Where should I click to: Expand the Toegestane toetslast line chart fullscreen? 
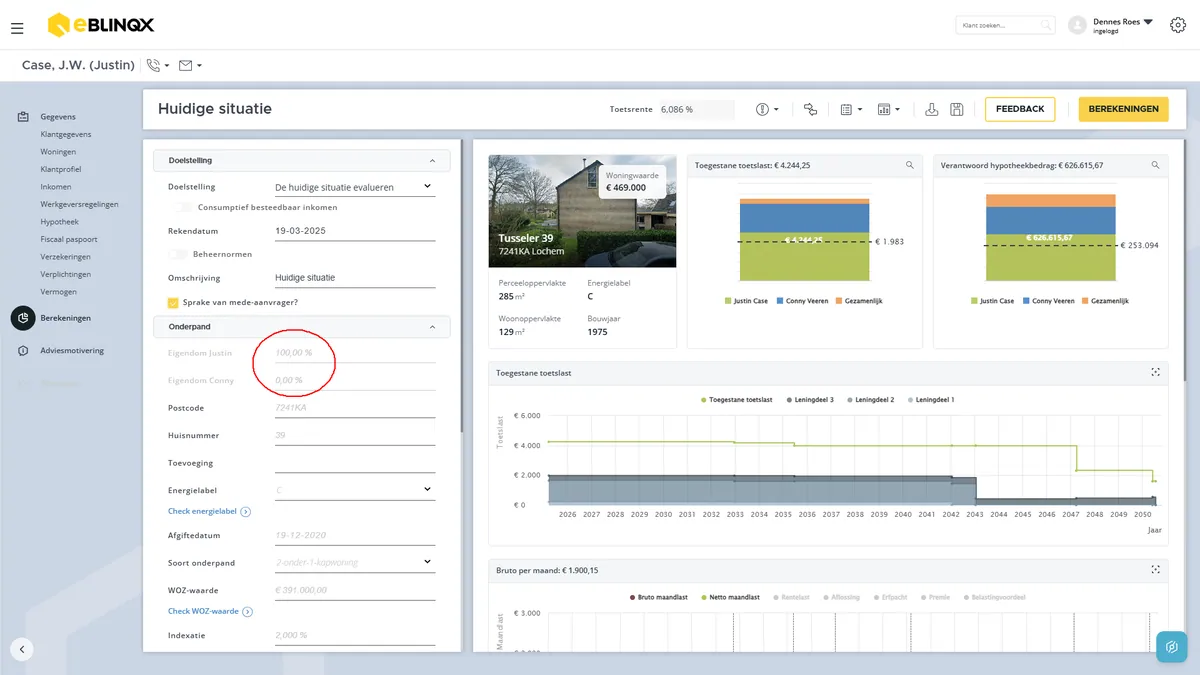coord(1155,373)
